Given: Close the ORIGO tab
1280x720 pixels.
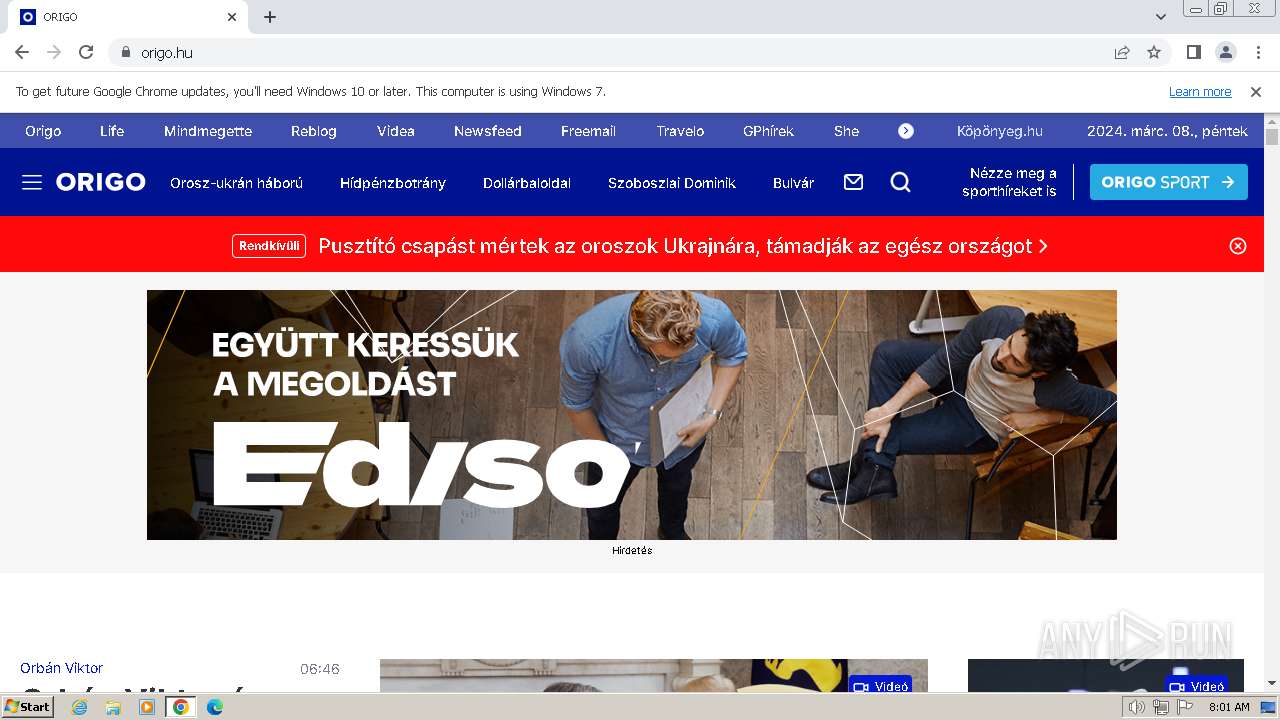Looking at the screenshot, I should (232, 17).
